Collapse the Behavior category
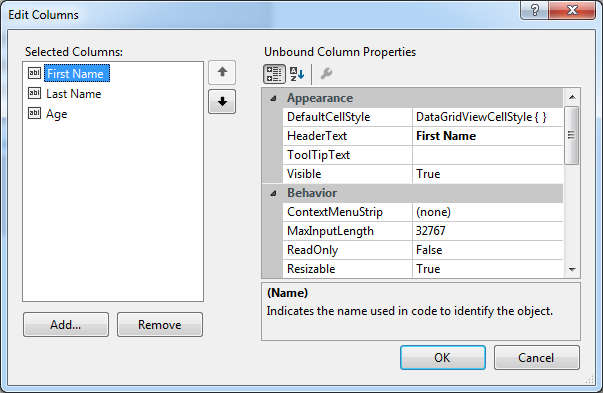The height and width of the screenshot is (393, 603). pyautogui.click(x=273, y=193)
